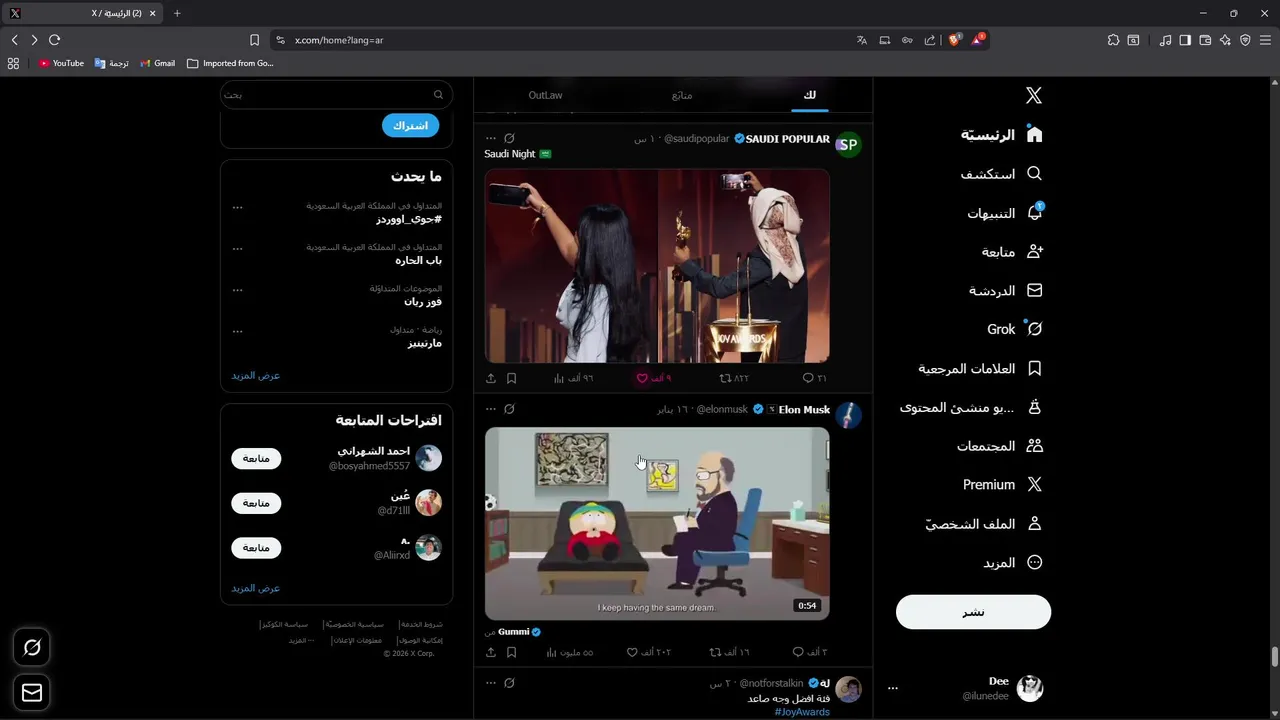Click the بحث search field
Viewport: 1280px width, 720px height.
[x=336, y=95]
